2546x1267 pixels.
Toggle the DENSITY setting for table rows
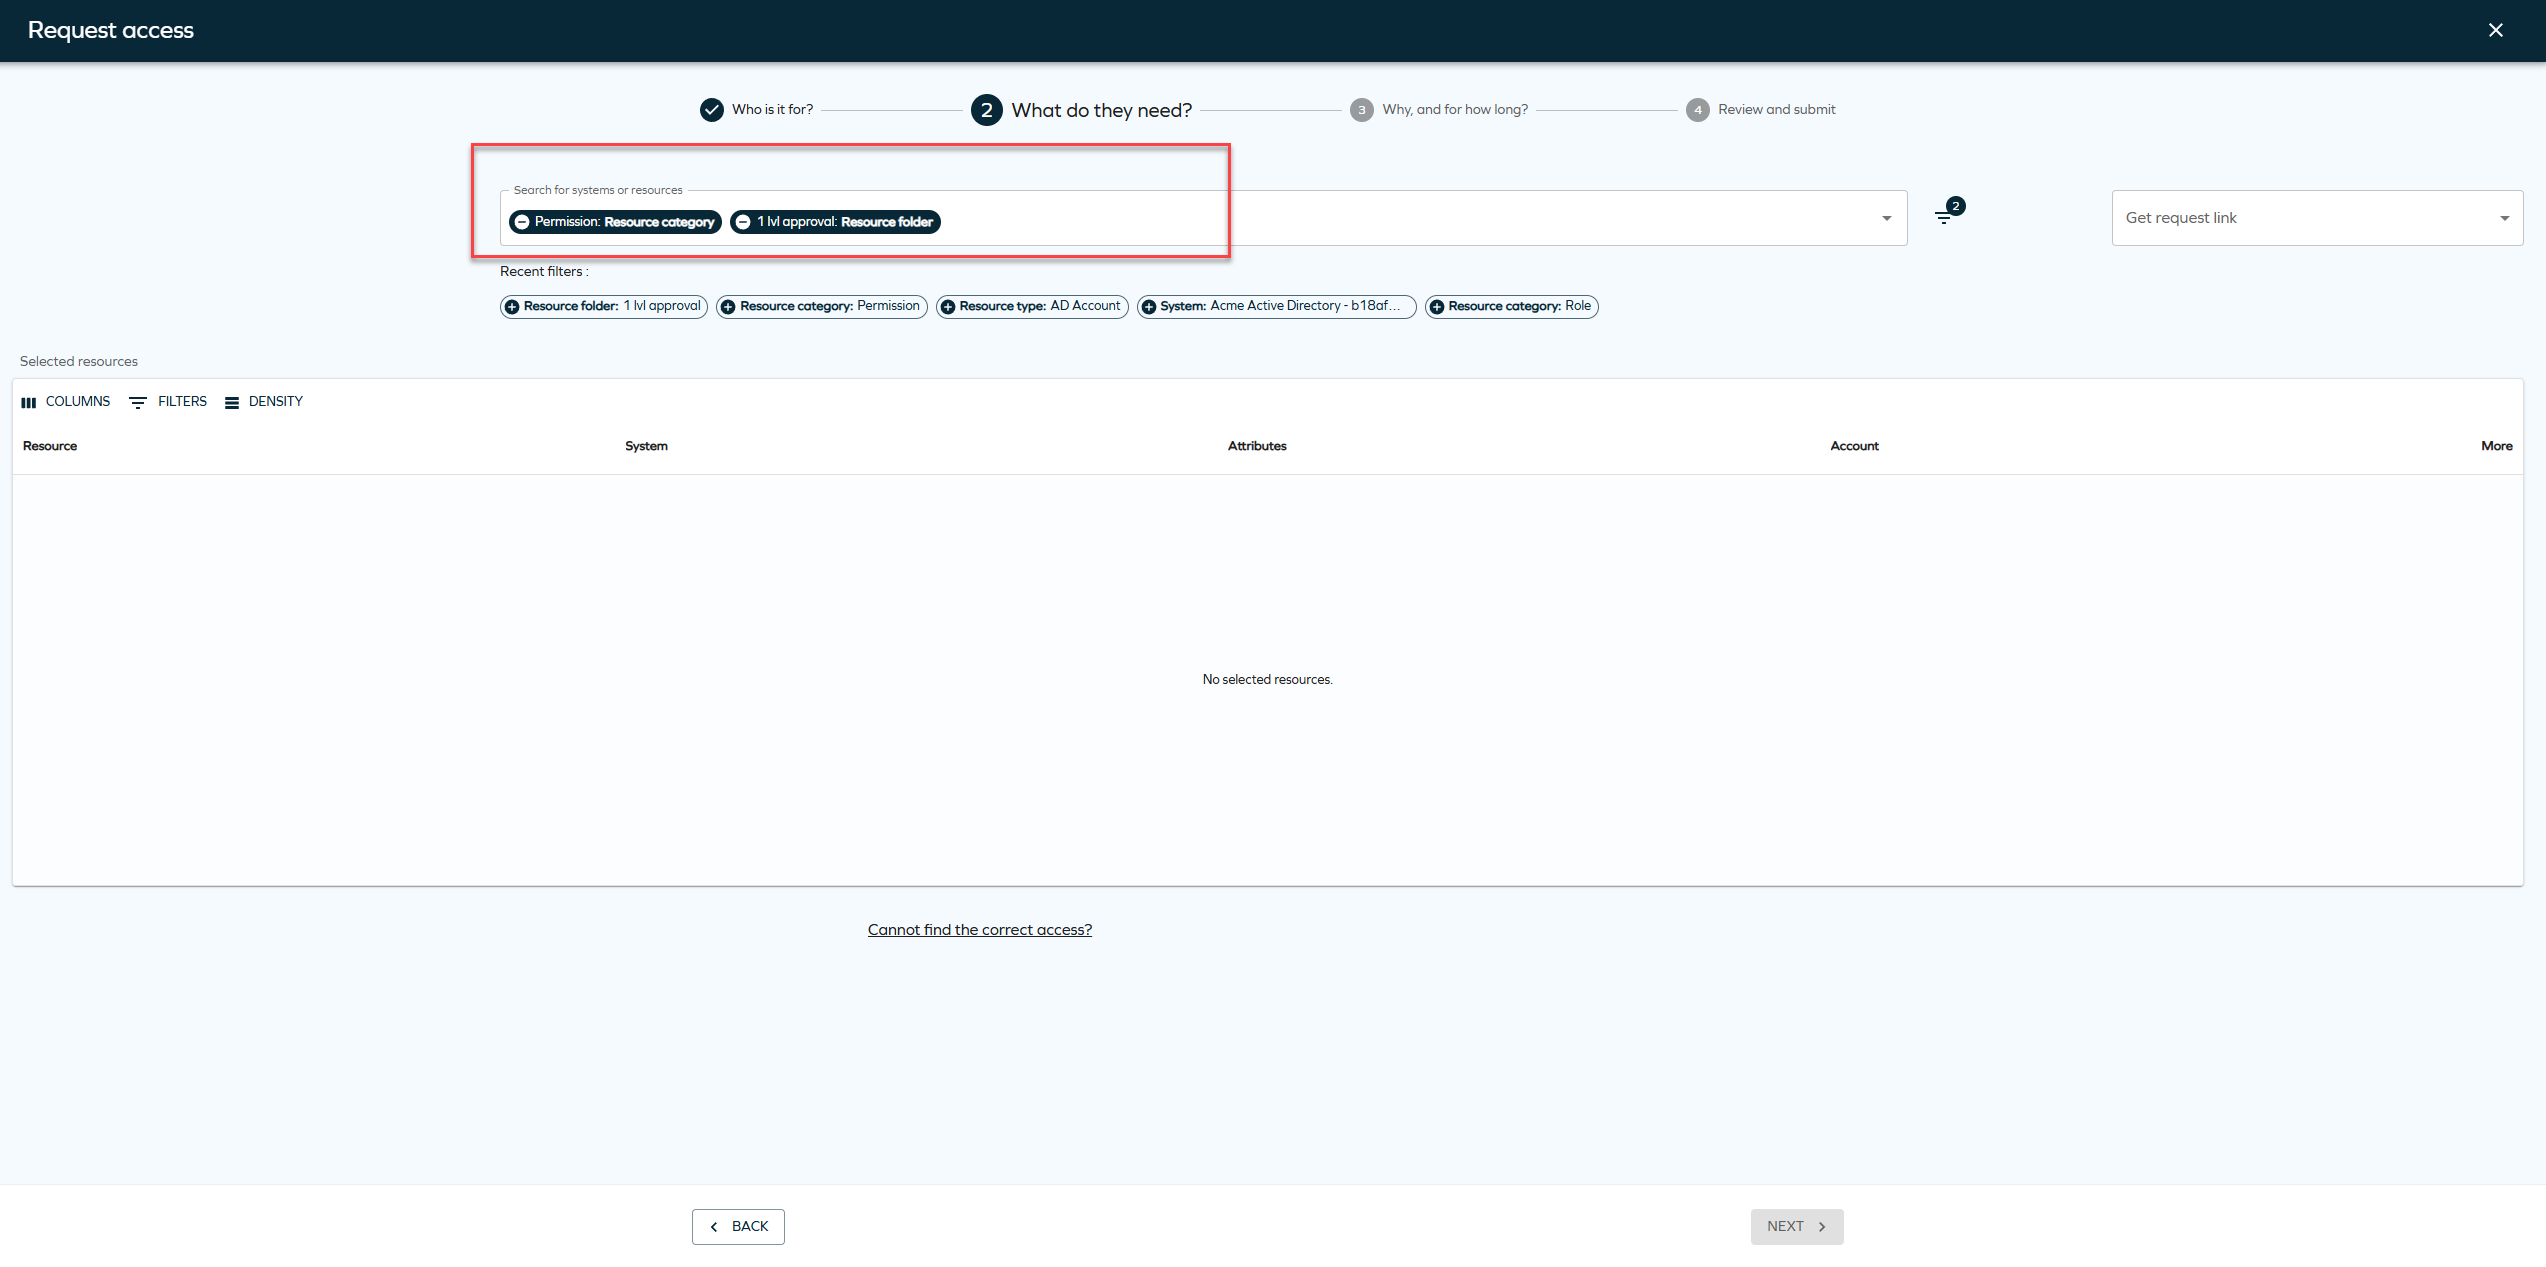(263, 401)
